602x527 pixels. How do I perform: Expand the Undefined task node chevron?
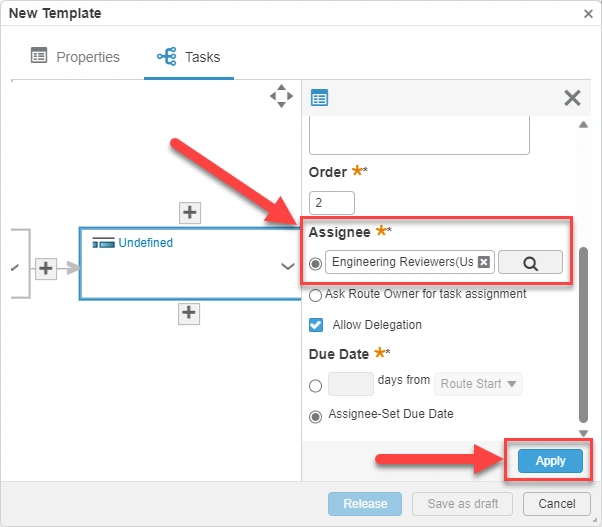(x=288, y=267)
